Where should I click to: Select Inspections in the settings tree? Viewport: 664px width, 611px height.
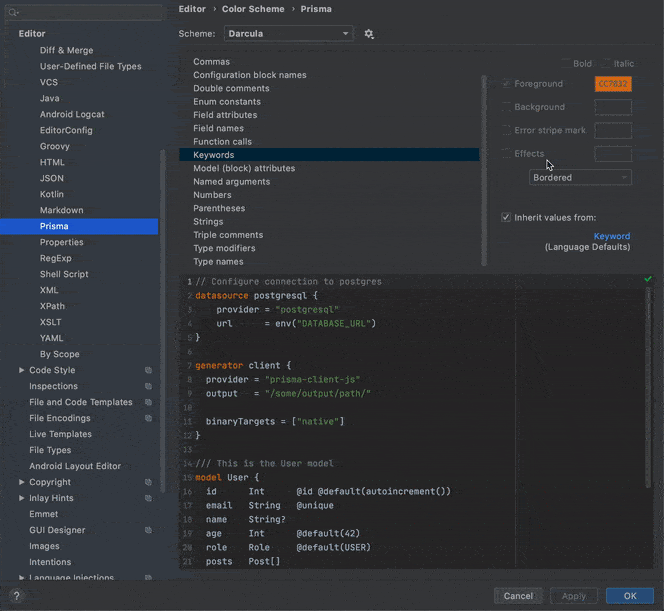79,386
